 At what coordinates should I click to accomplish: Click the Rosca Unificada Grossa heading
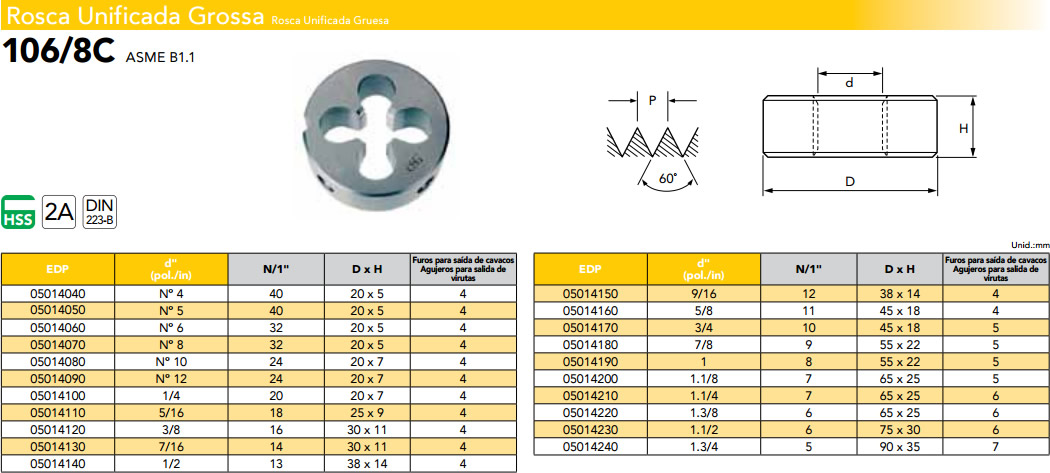click(133, 17)
